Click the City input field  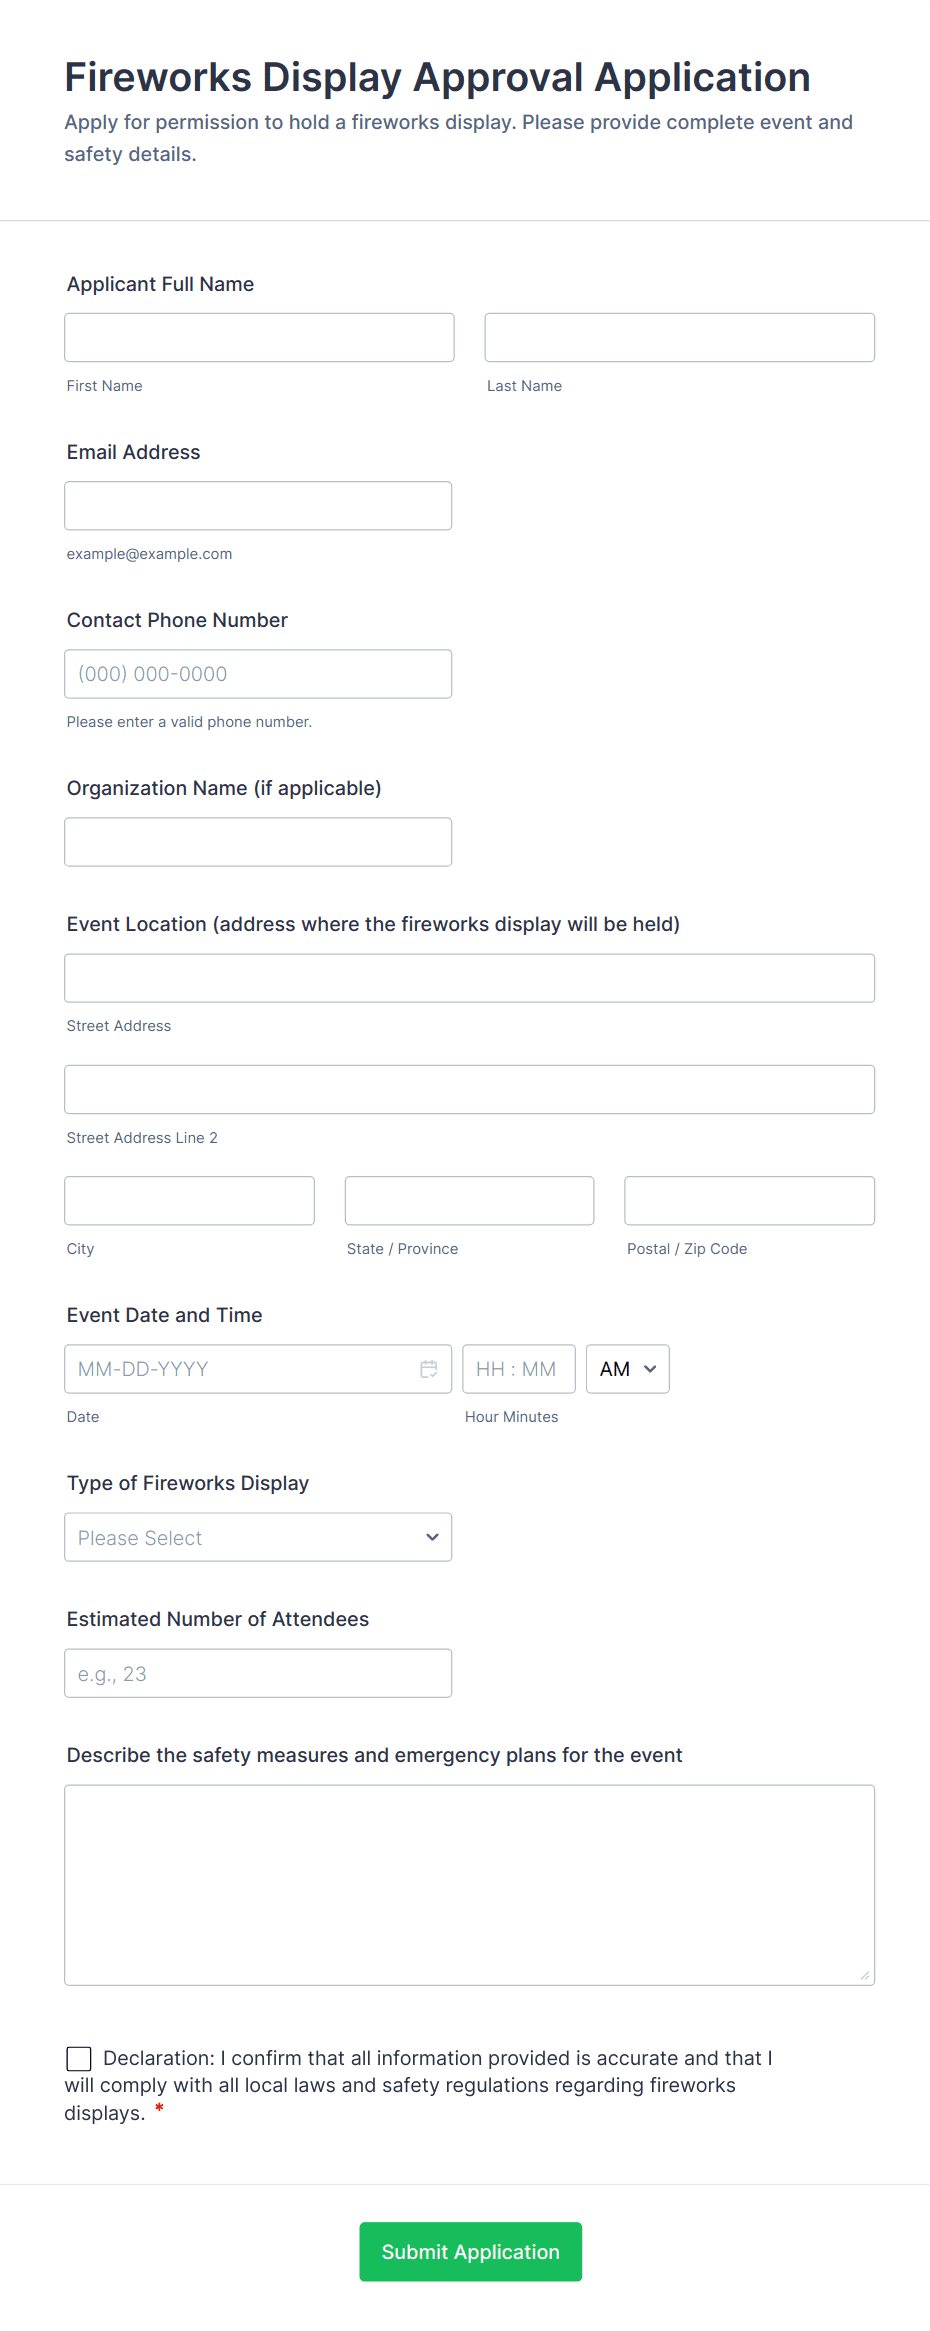point(189,1200)
